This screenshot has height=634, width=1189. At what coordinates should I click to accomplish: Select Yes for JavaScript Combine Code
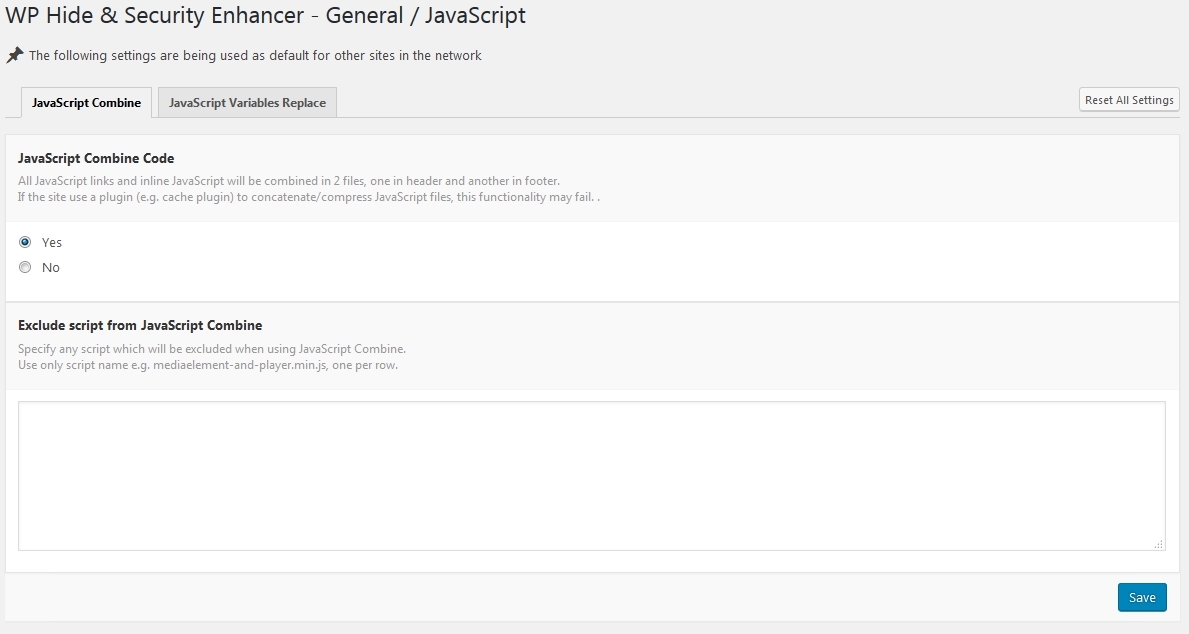[x=25, y=242]
